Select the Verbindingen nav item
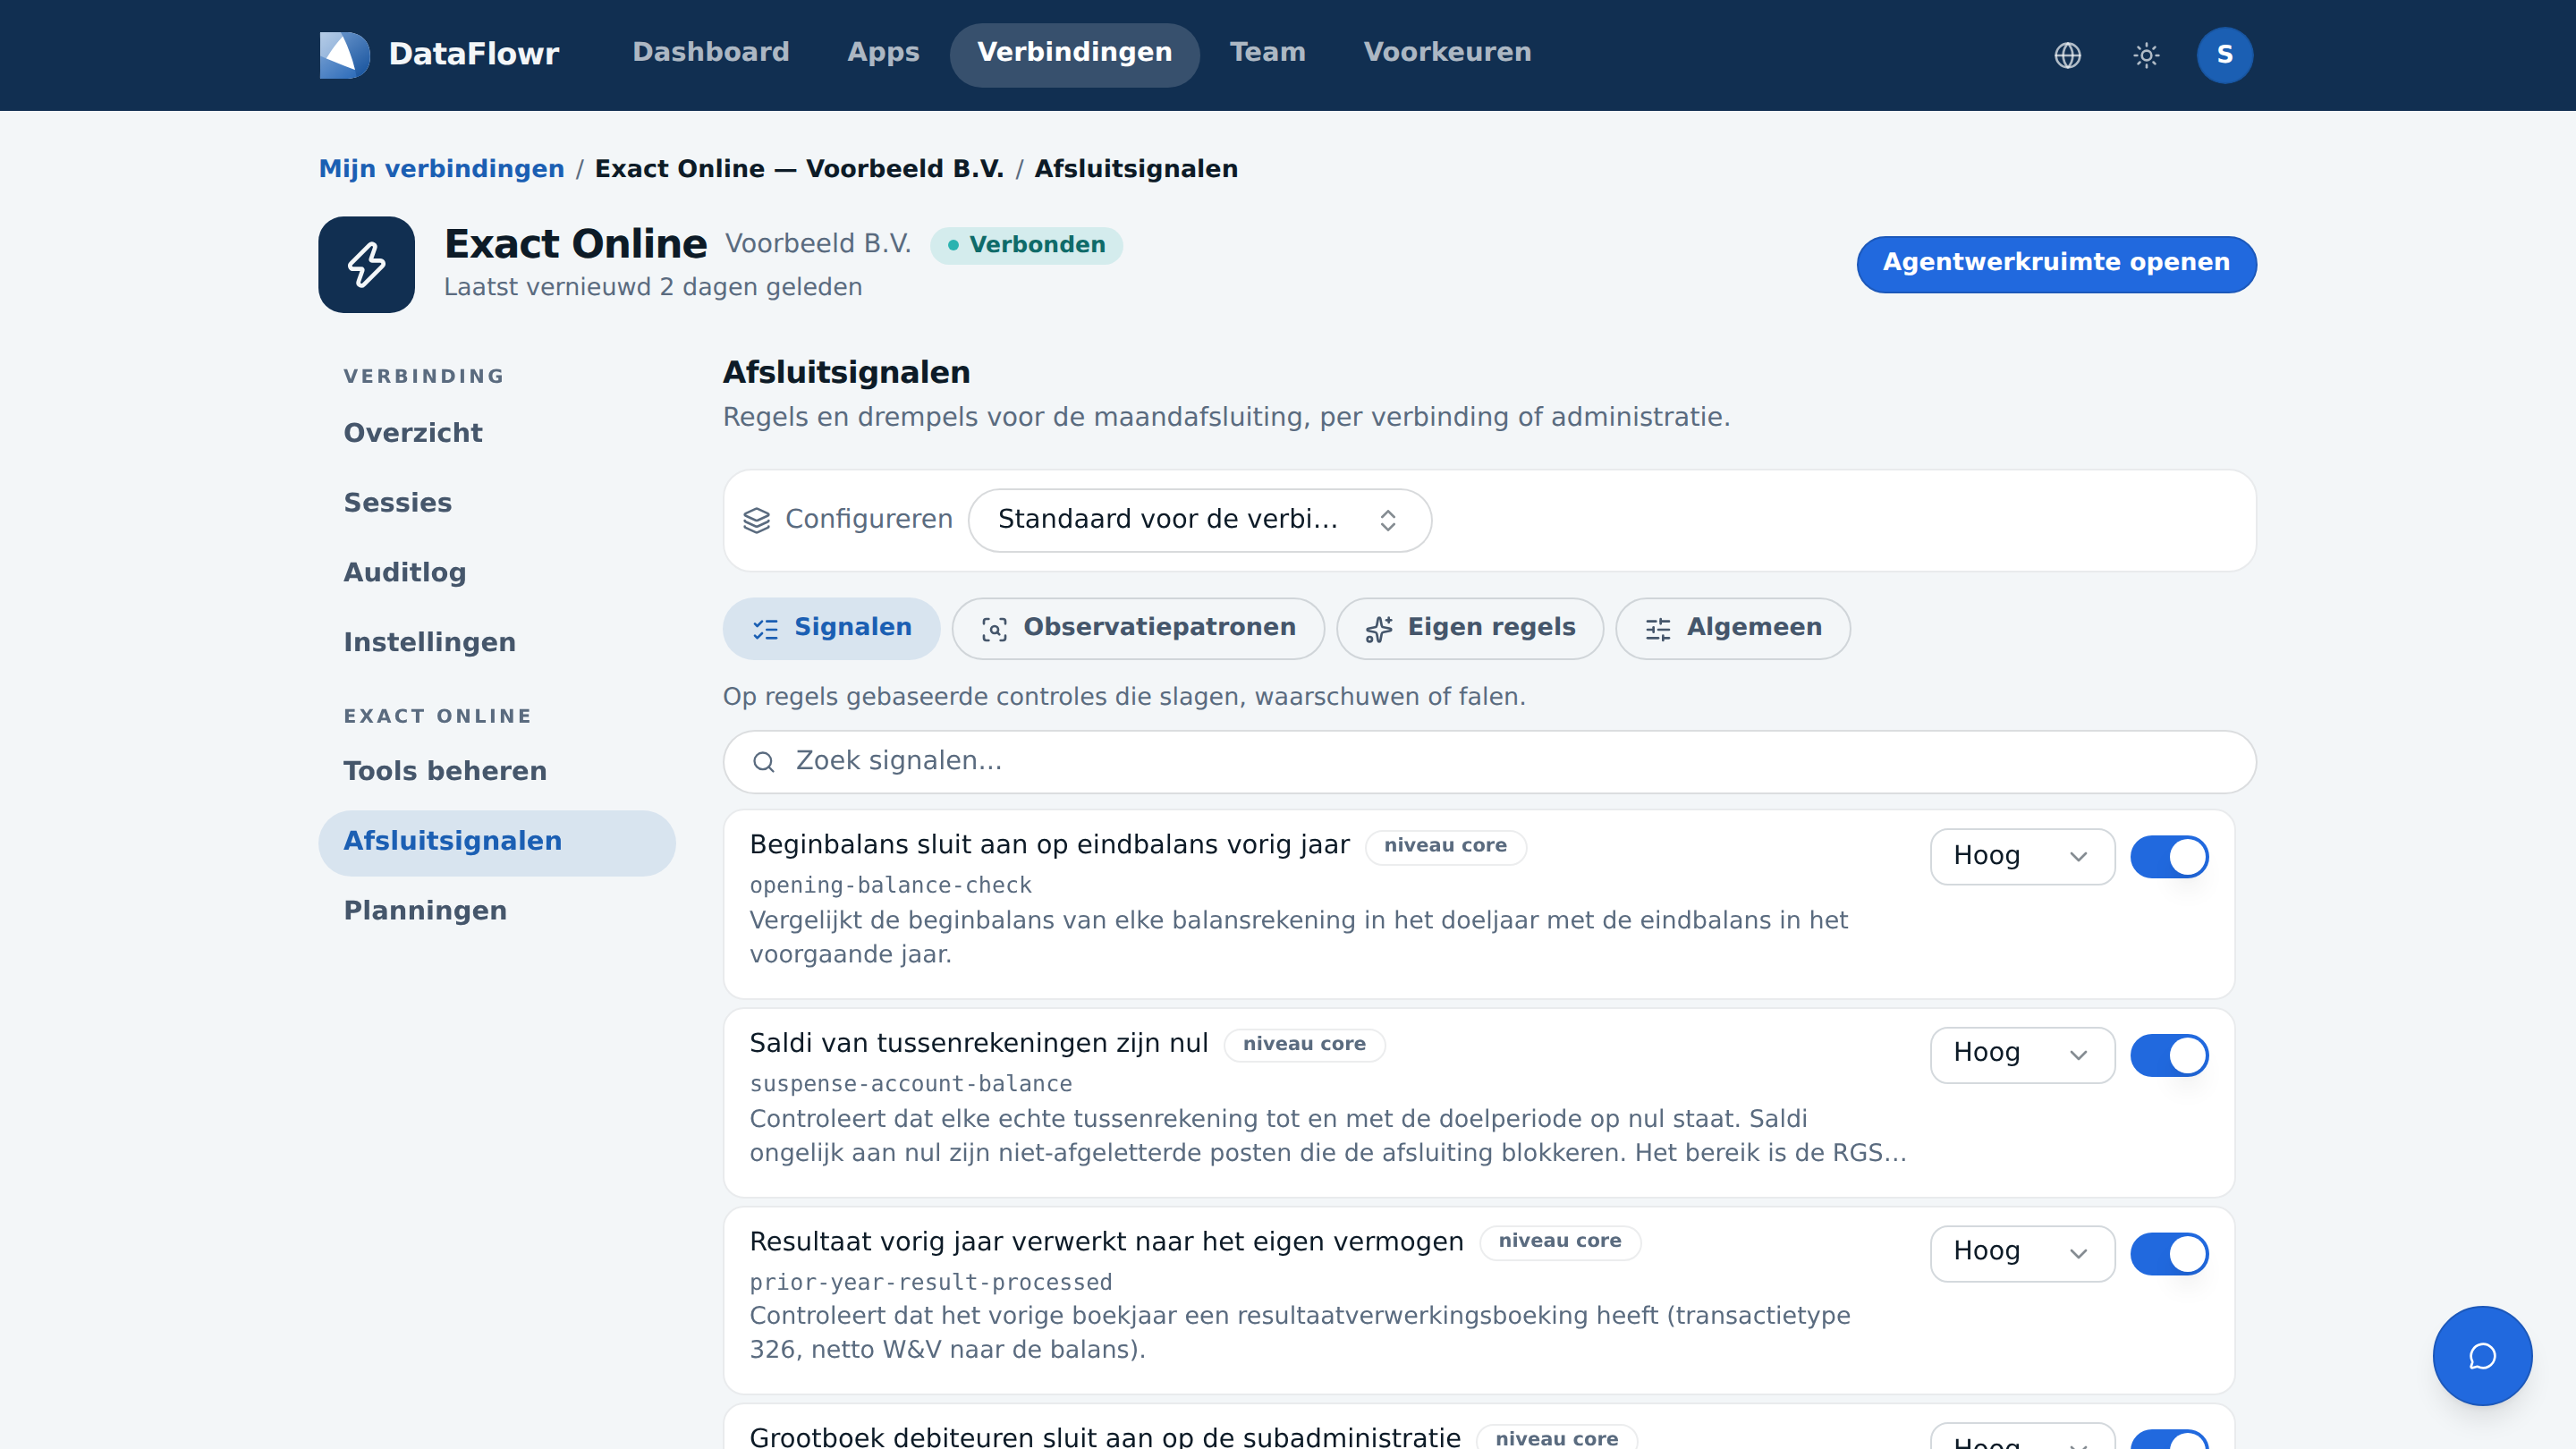This screenshot has width=2576, height=1449. [1074, 53]
